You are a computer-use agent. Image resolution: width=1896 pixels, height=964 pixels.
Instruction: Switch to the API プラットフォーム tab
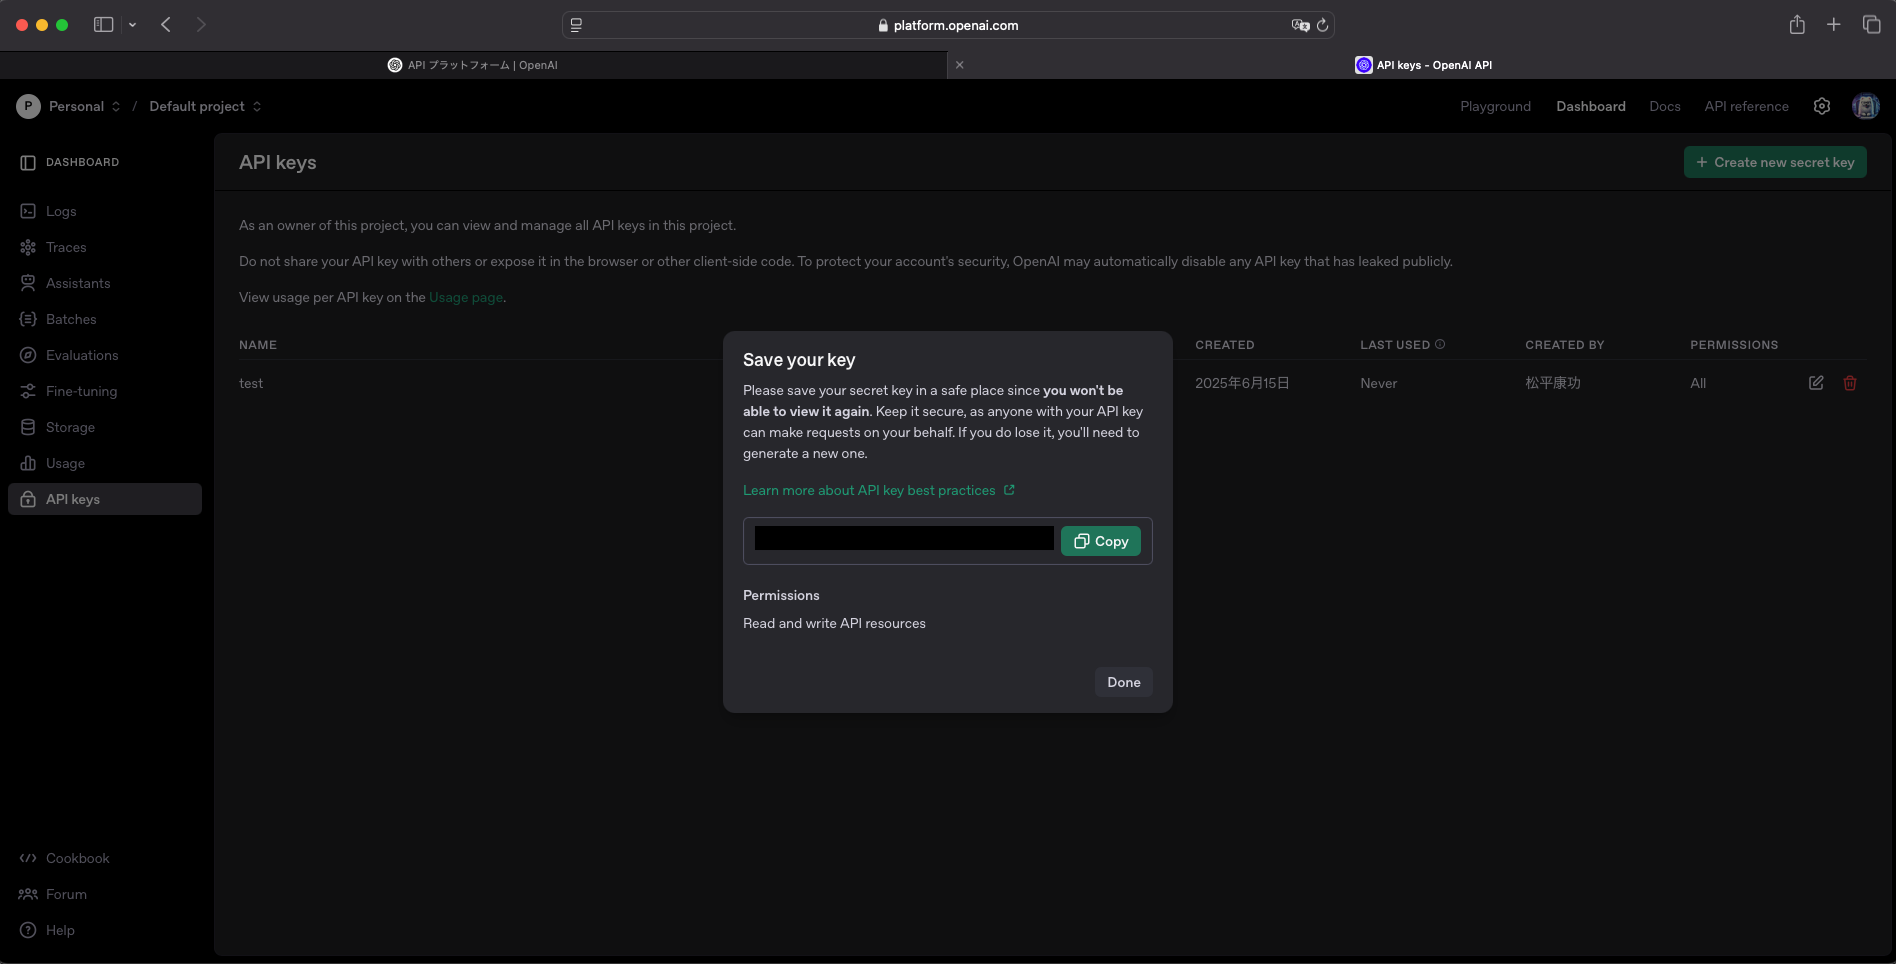[473, 65]
